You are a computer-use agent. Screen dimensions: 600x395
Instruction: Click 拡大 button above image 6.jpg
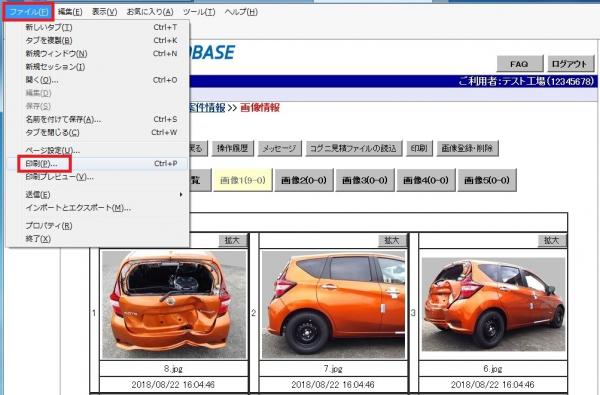[552, 240]
